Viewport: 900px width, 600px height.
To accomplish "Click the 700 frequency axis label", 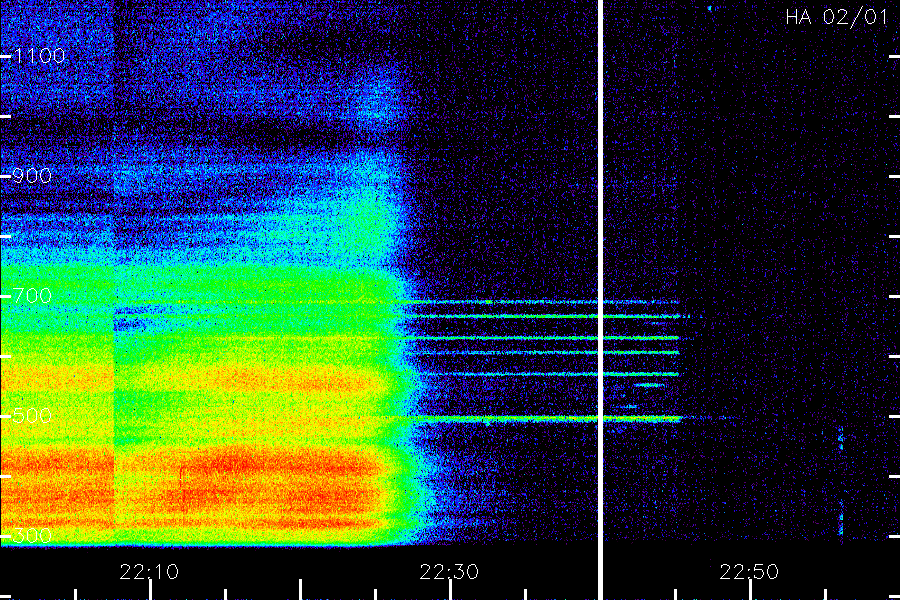I will [32, 296].
